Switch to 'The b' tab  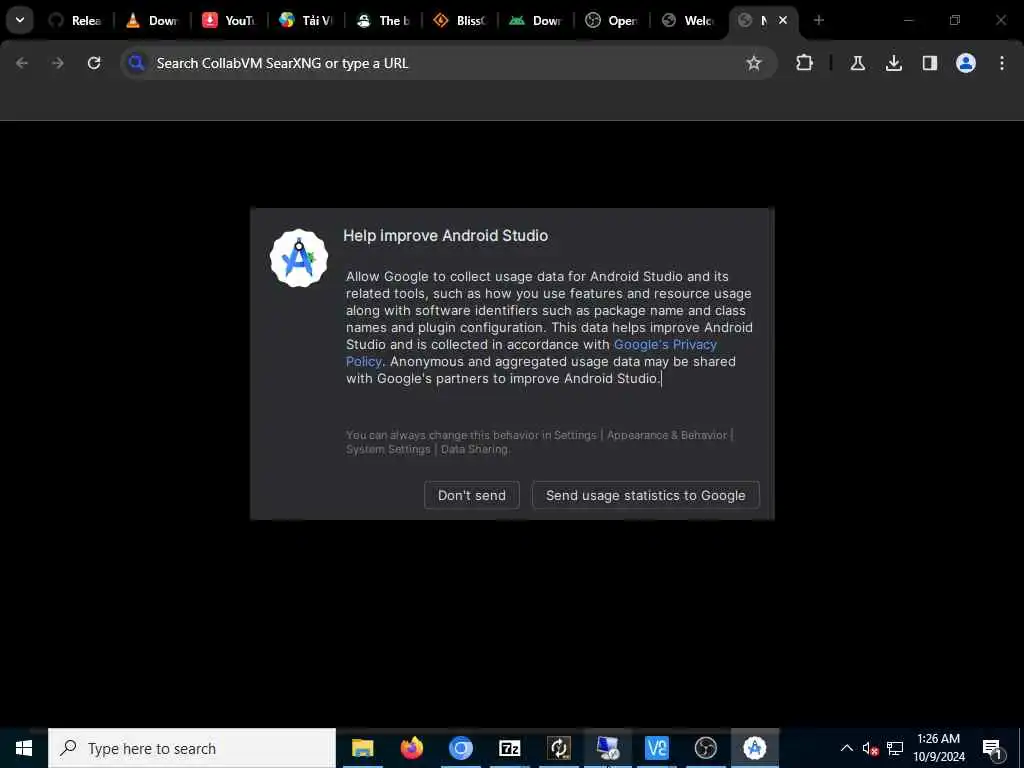tap(383, 20)
